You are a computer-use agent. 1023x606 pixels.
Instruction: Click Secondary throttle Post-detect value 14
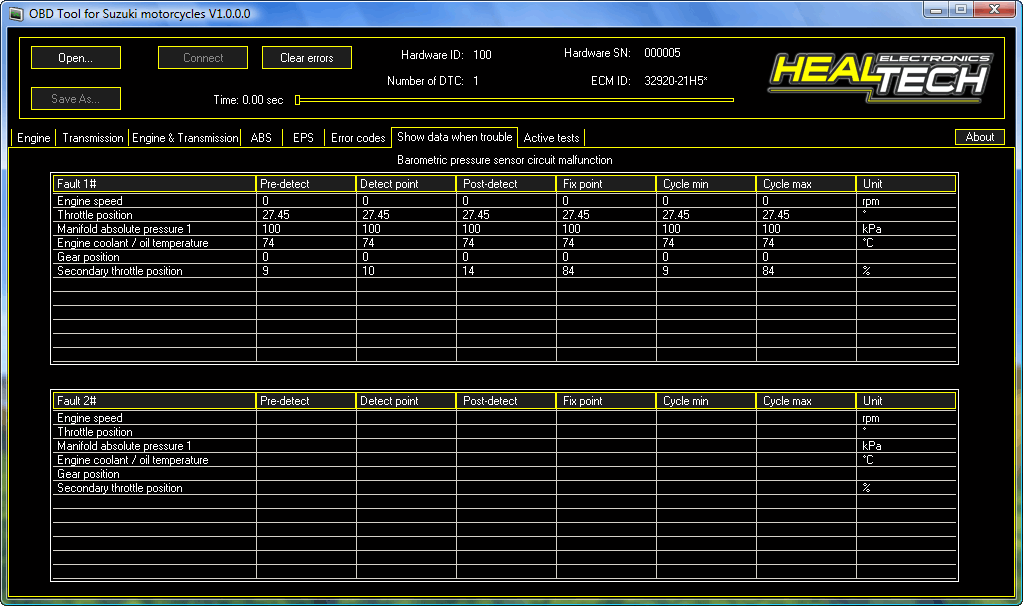pyautogui.click(x=468, y=271)
